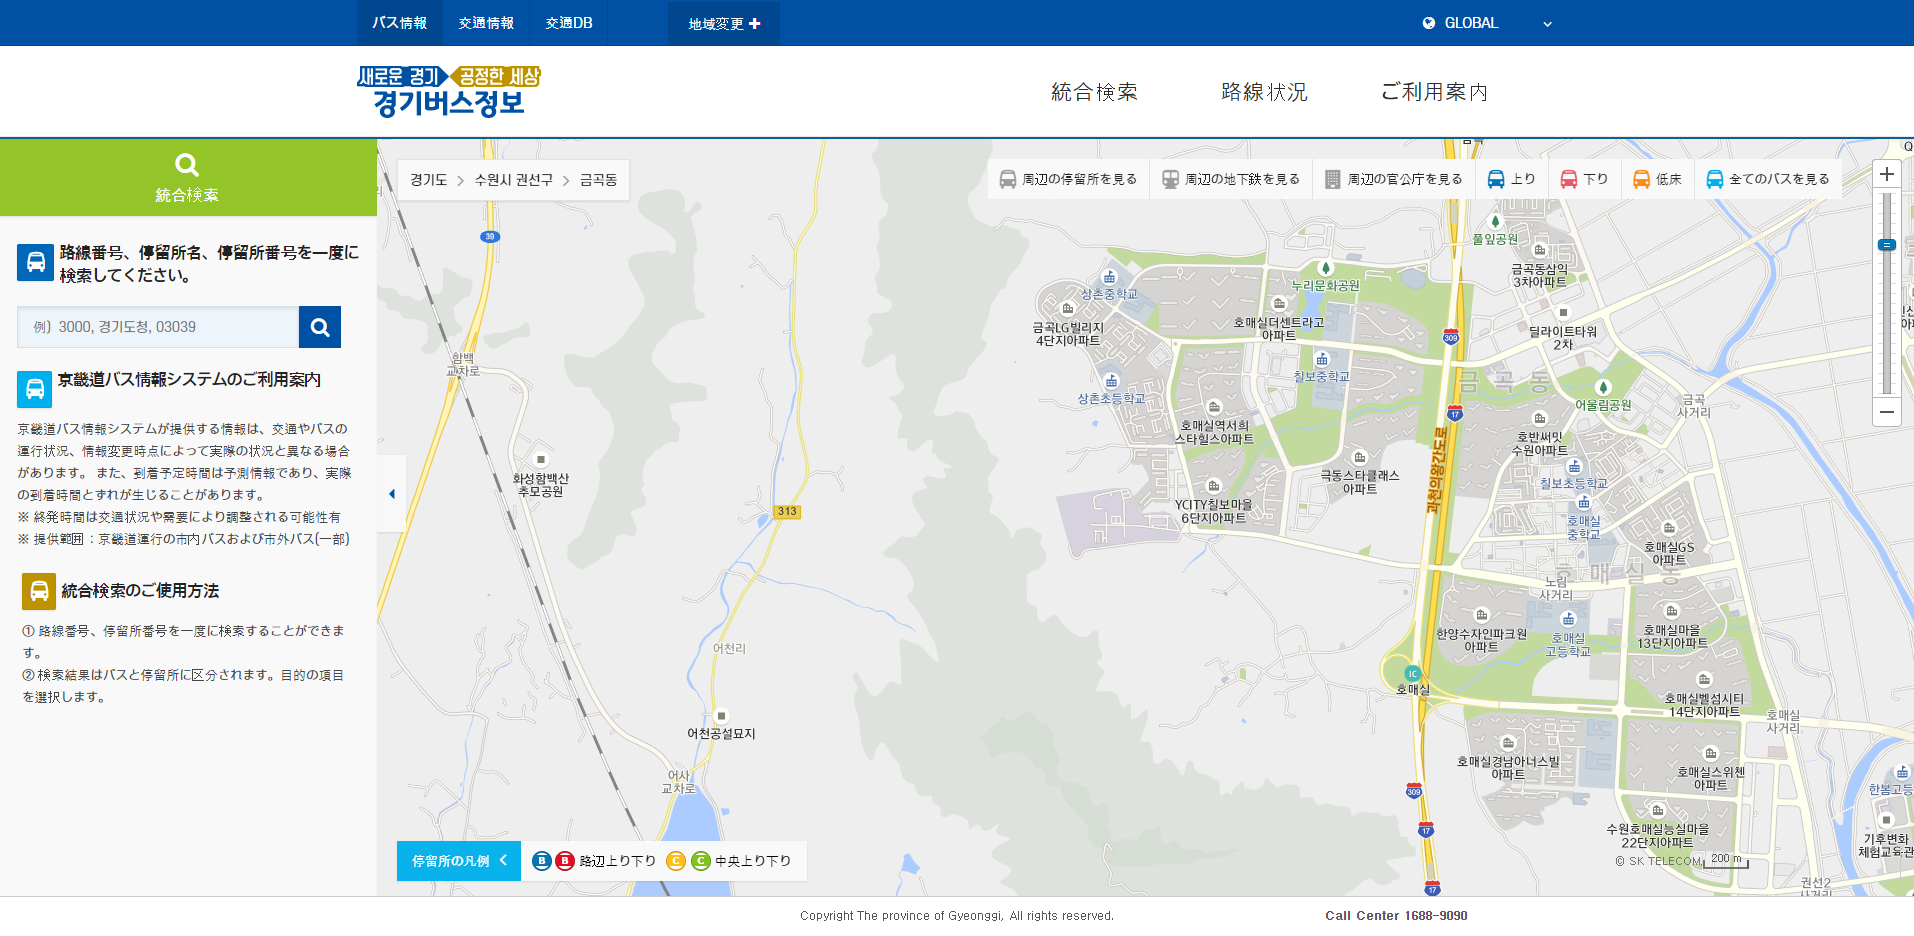
Task: Zoom in the map with plus button
Action: 1887,174
